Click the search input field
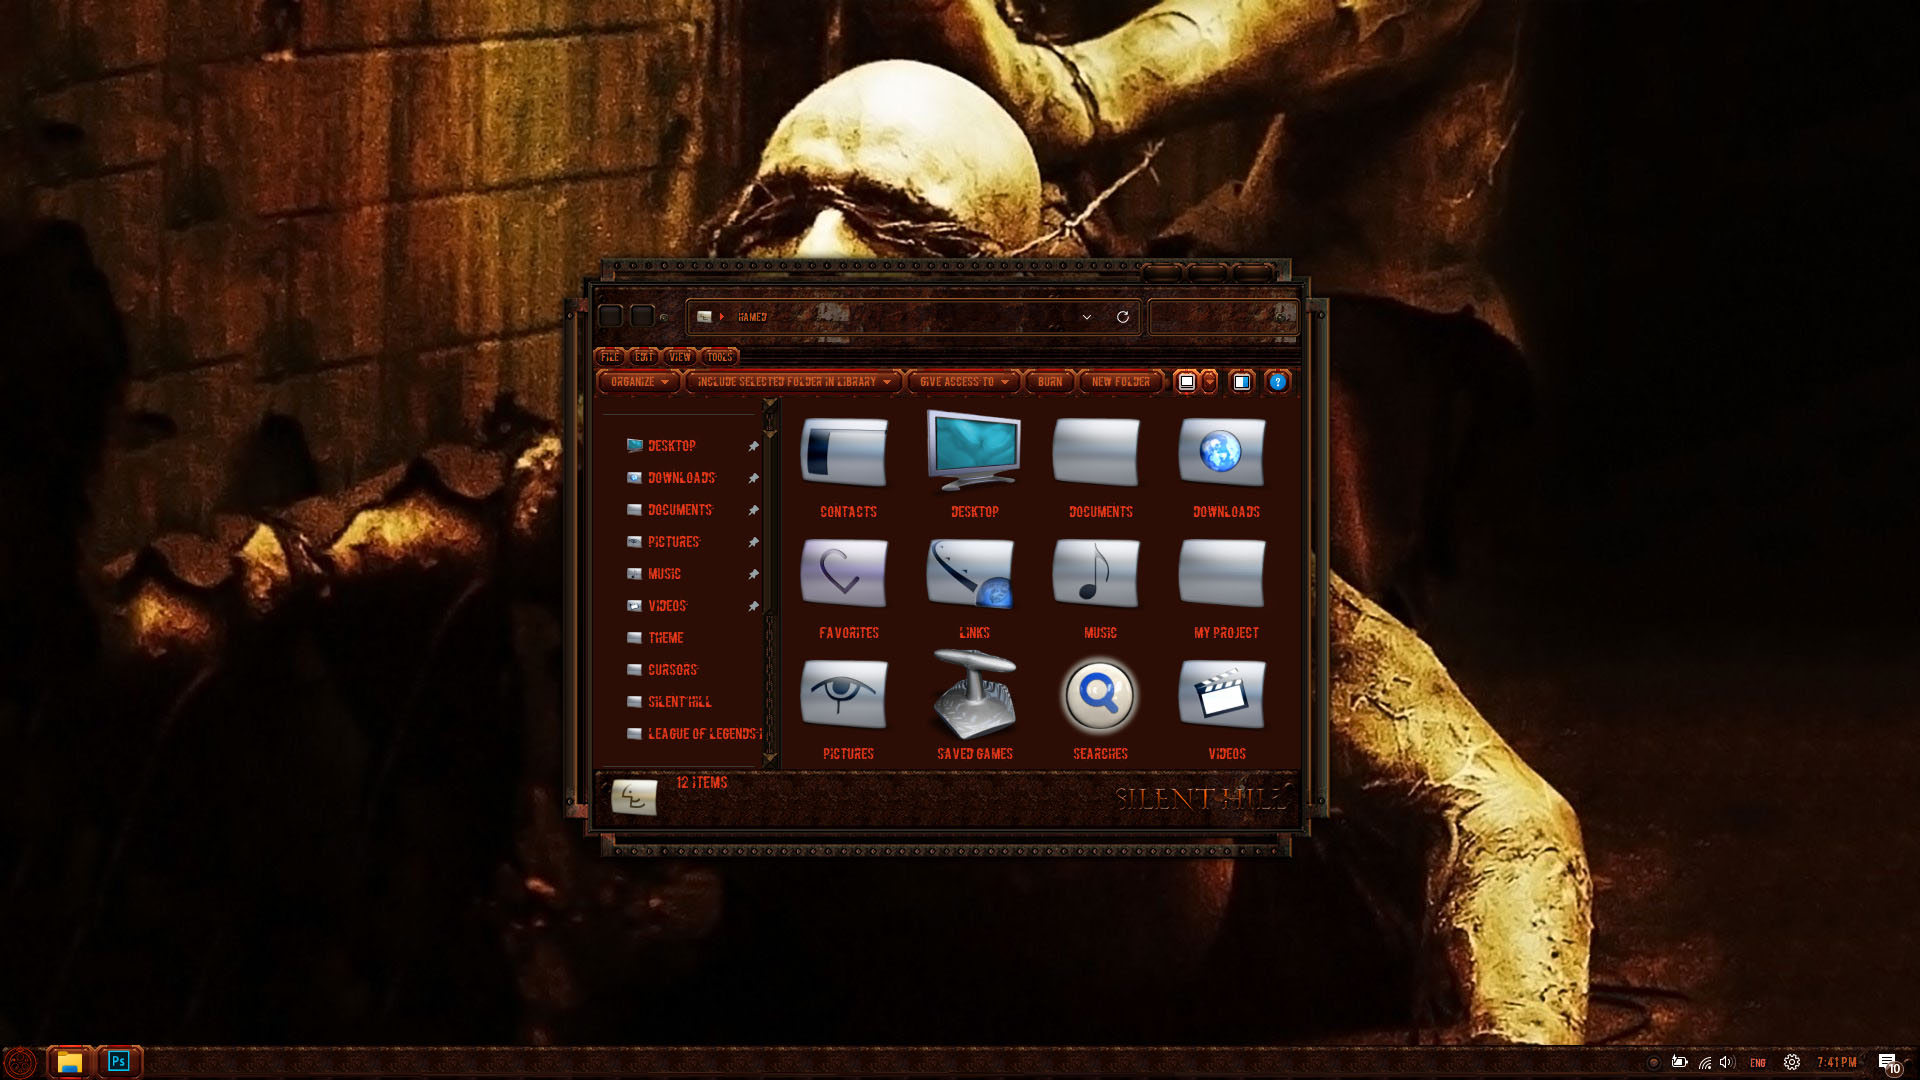 (x=1210, y=317)
